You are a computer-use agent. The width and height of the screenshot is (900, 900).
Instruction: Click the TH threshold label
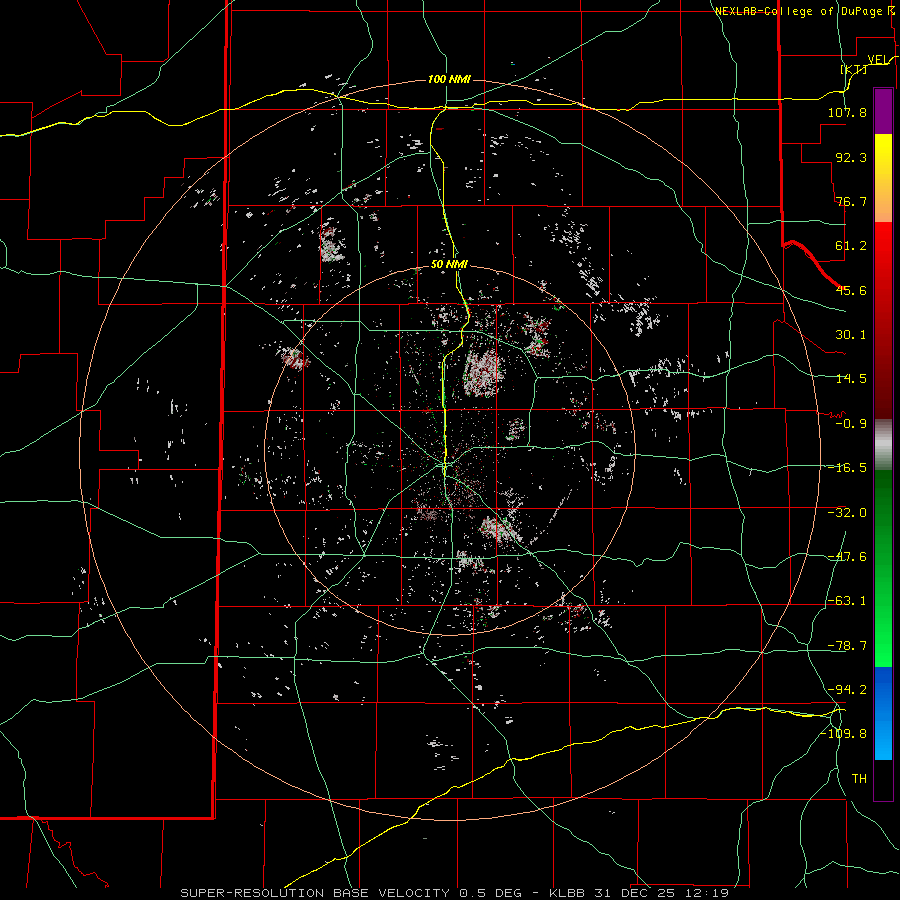pos(859,779)
